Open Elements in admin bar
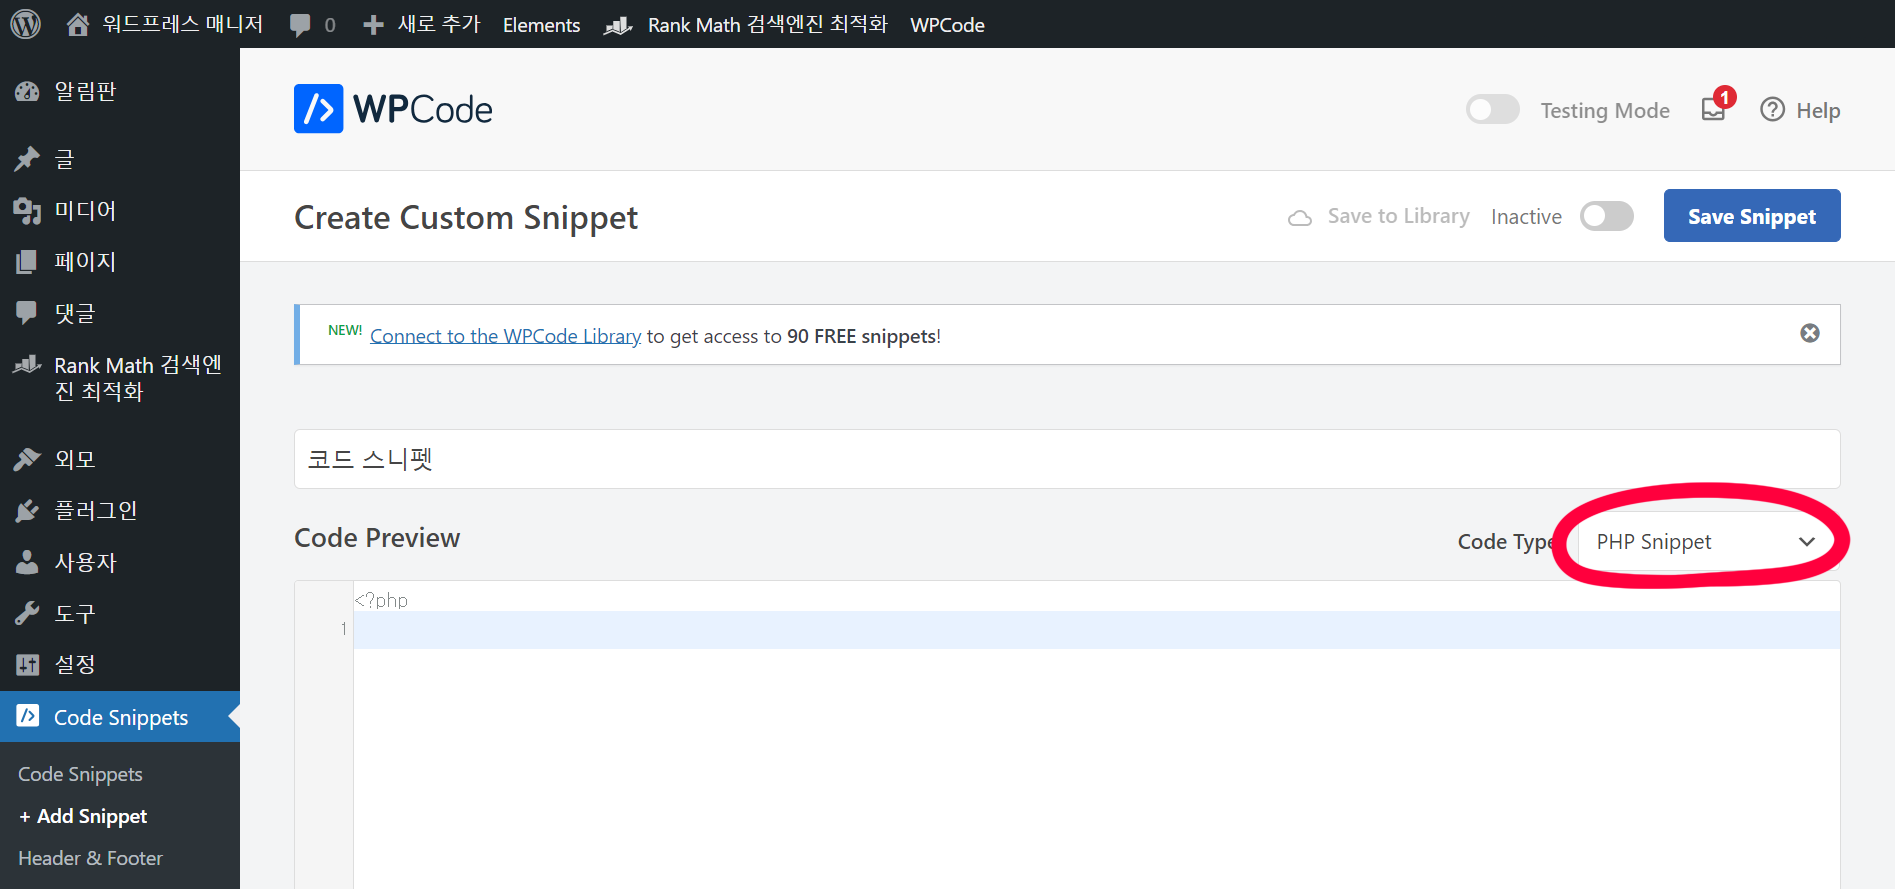 pos(541,25)
